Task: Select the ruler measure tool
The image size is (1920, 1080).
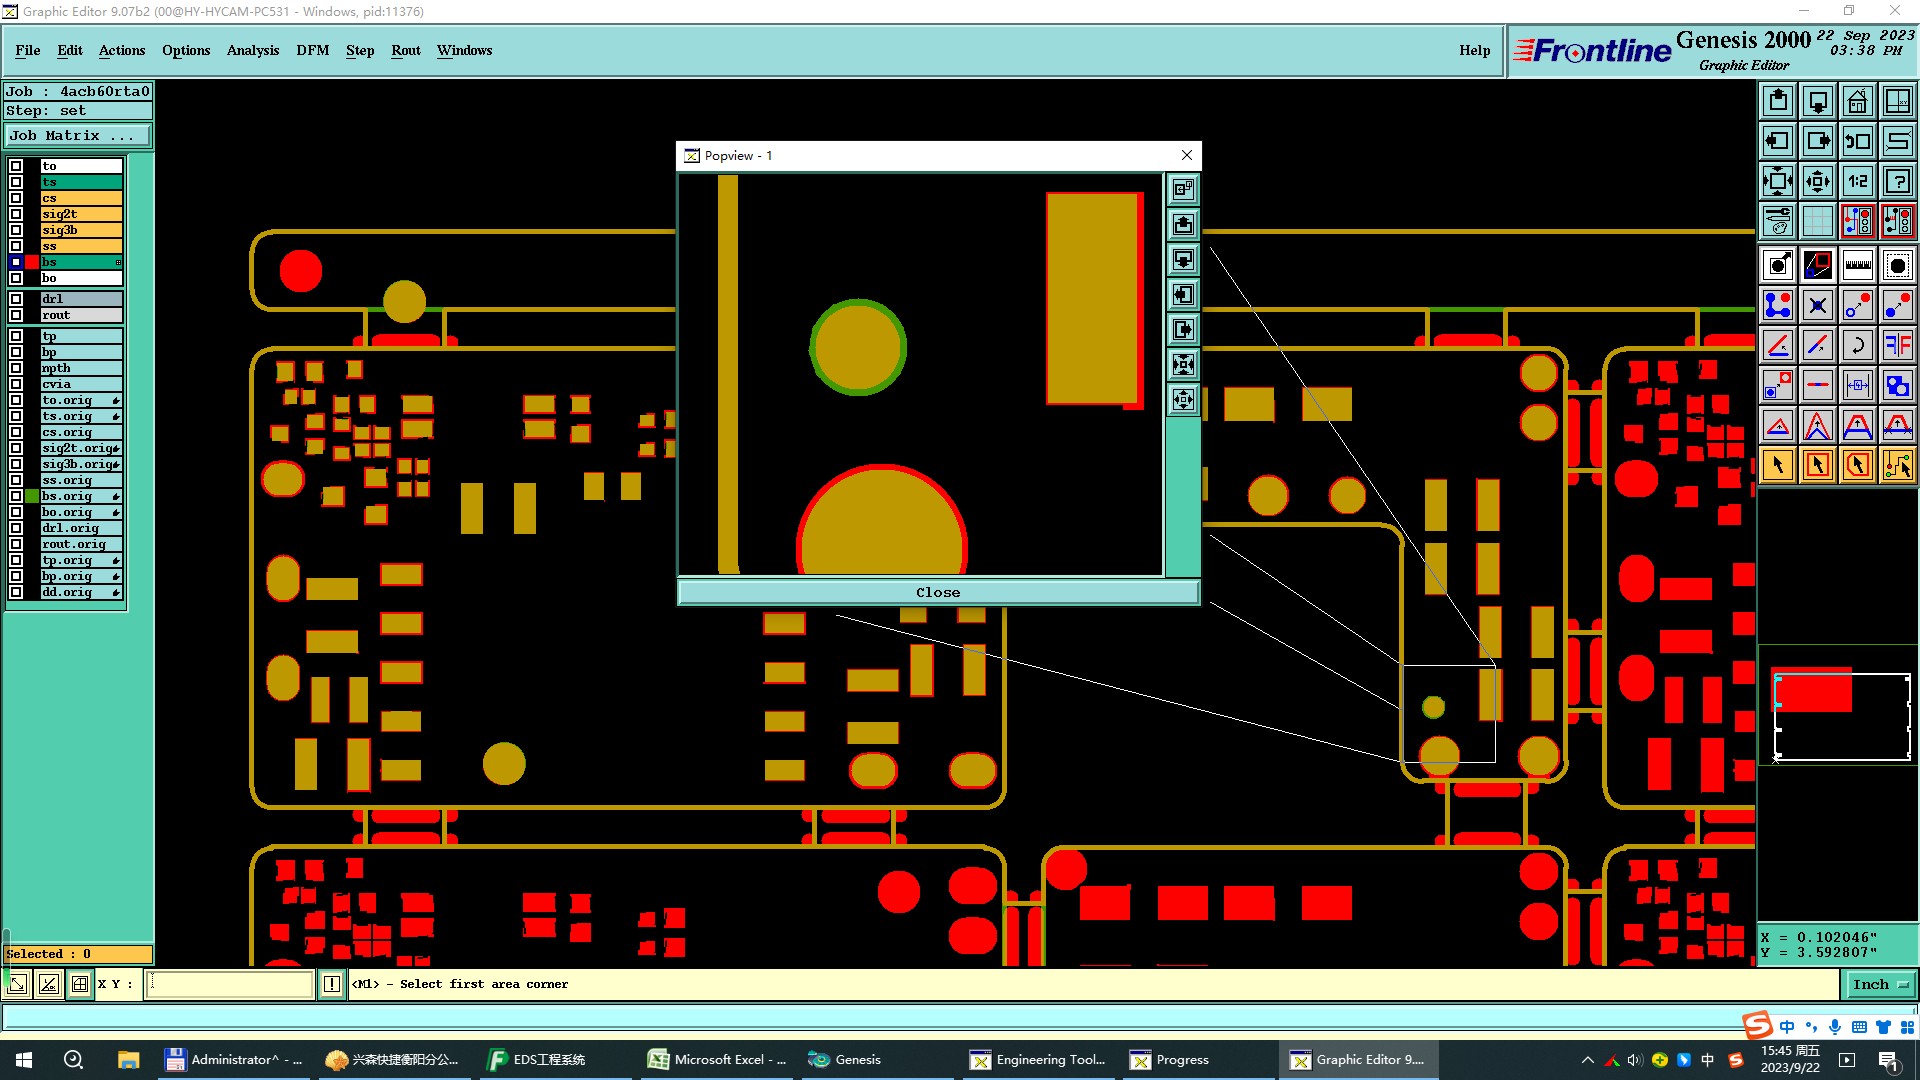Action: [x=1857, y=265]
